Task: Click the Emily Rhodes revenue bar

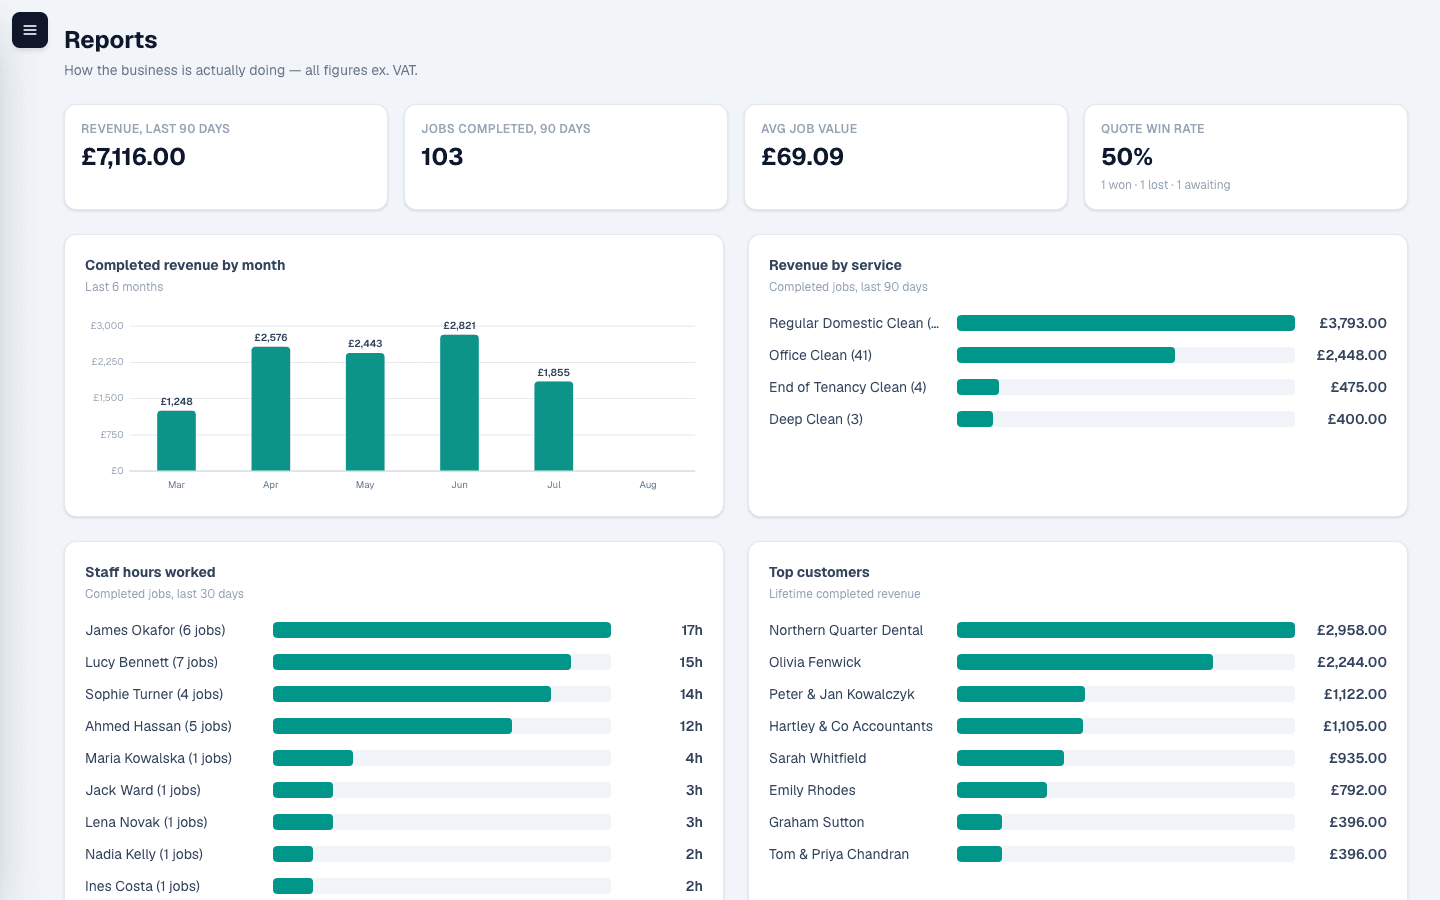Action: pos(1002,790)
